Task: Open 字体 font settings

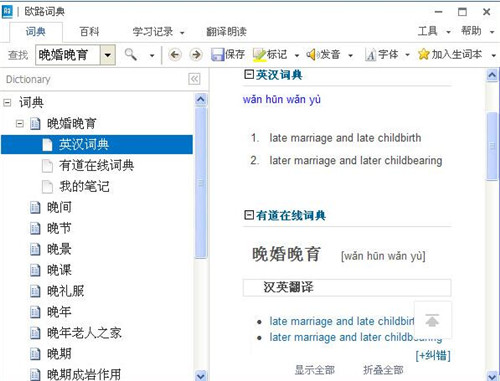Action: click(382, 54)
